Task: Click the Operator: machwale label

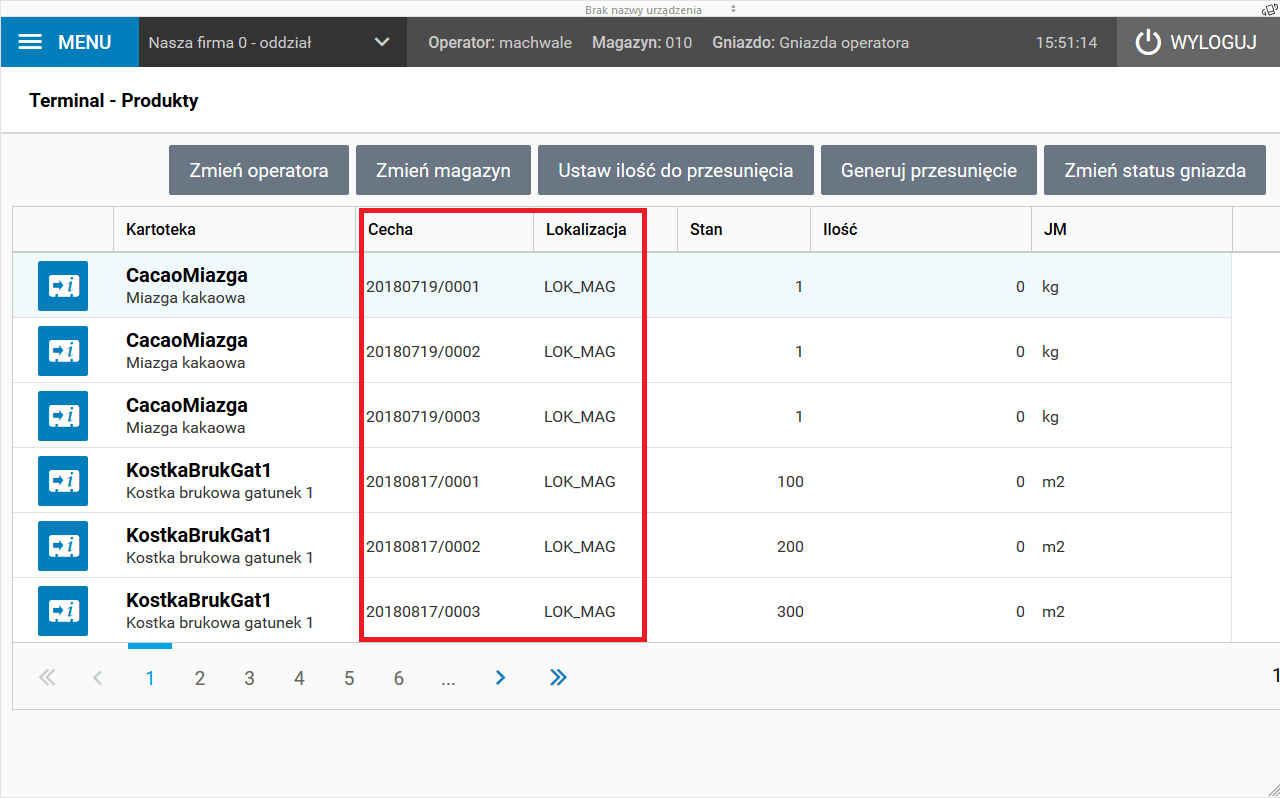Action: (x=500, y=43)
